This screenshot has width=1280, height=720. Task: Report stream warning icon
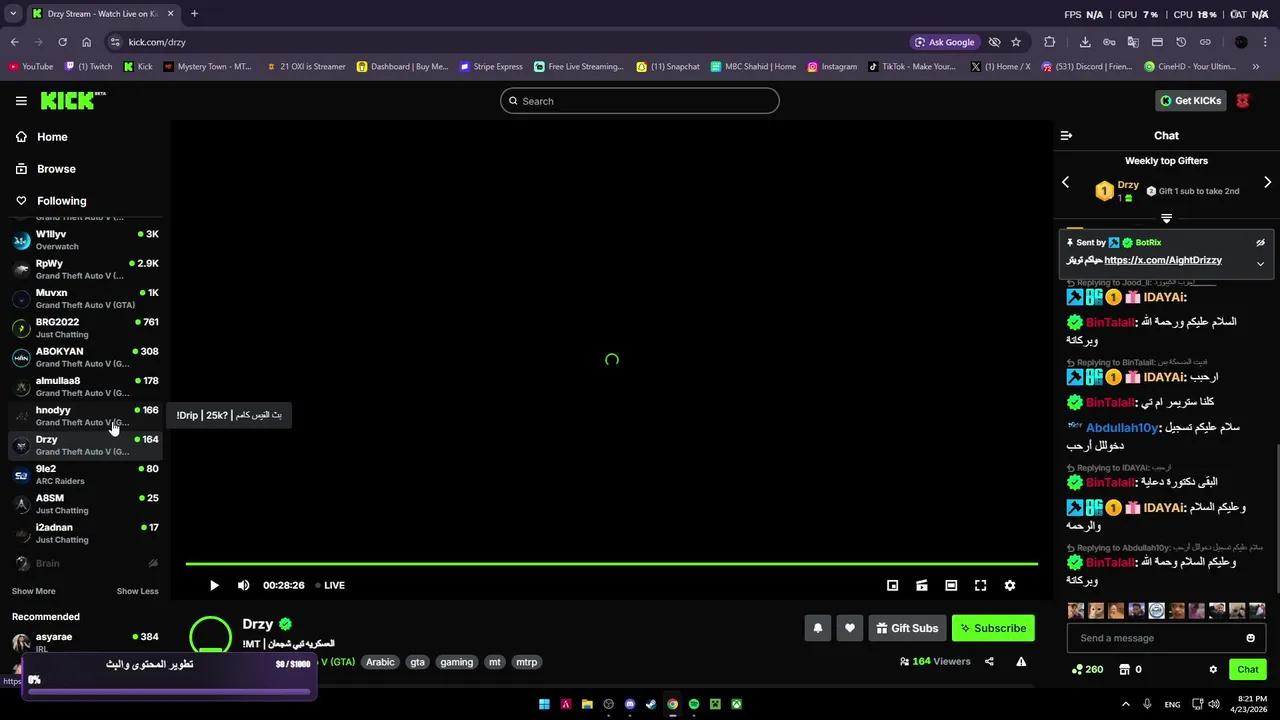1021,661
